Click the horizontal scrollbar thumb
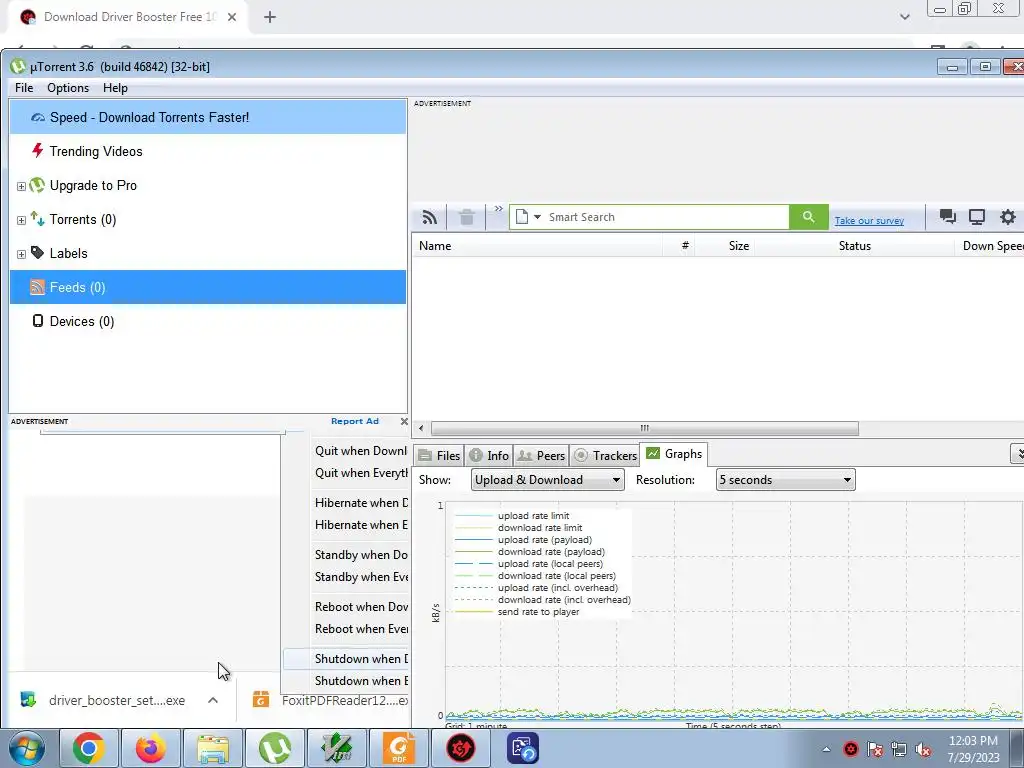Viewport: 1024px width, 768px height. point(645,428)
